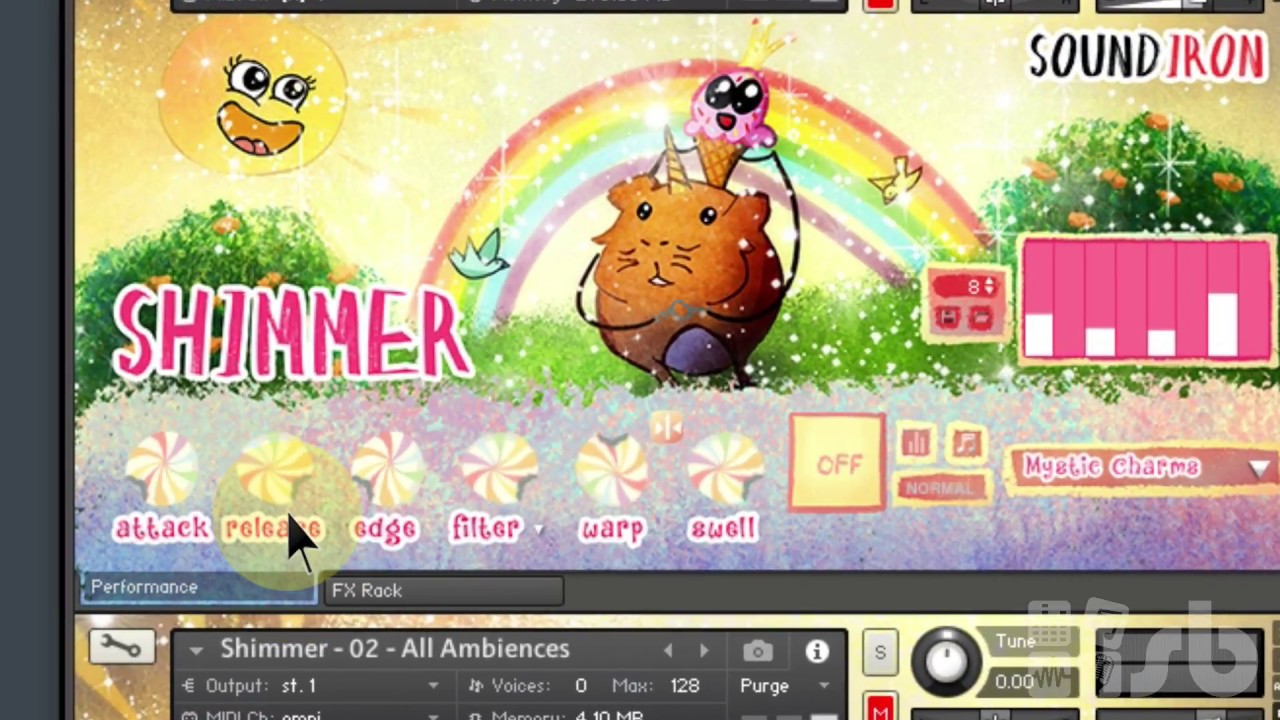
Task: Click the Shimmer - 02 - All Ambiences title
Action: pyautogui.click(x=395, y=649)
